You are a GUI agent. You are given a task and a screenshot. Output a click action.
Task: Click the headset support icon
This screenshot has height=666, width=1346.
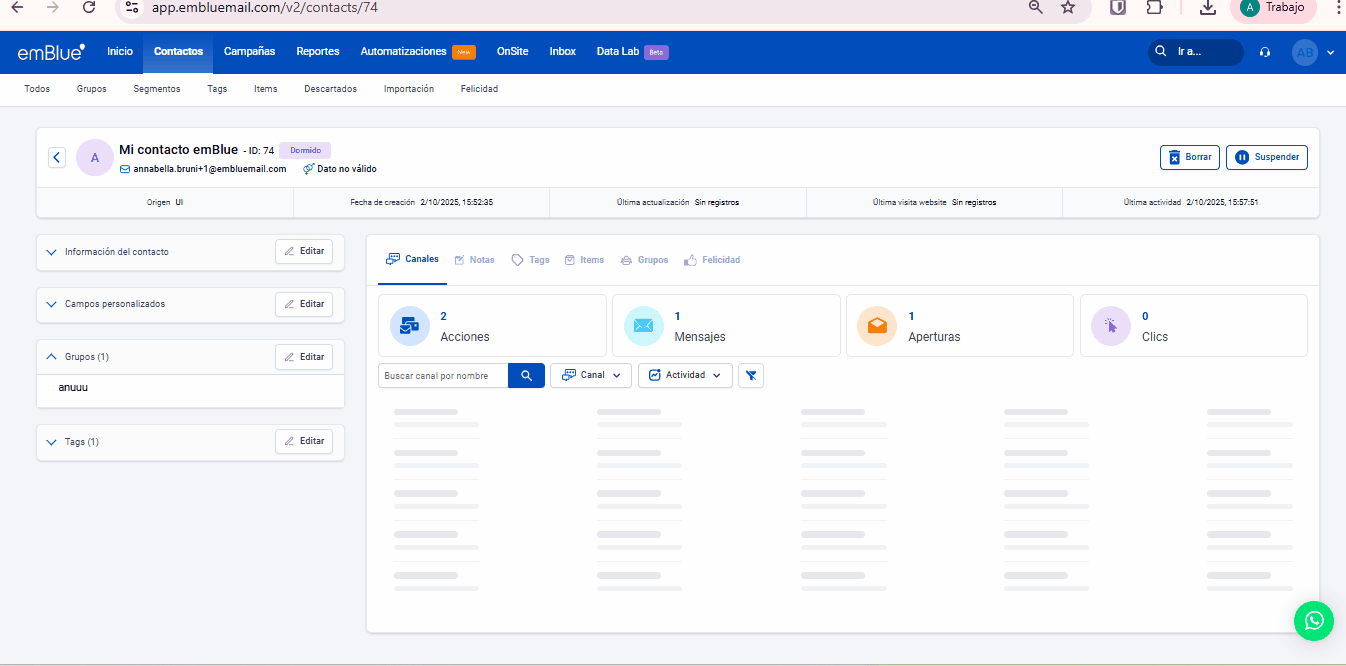(x=1265, y=52)
